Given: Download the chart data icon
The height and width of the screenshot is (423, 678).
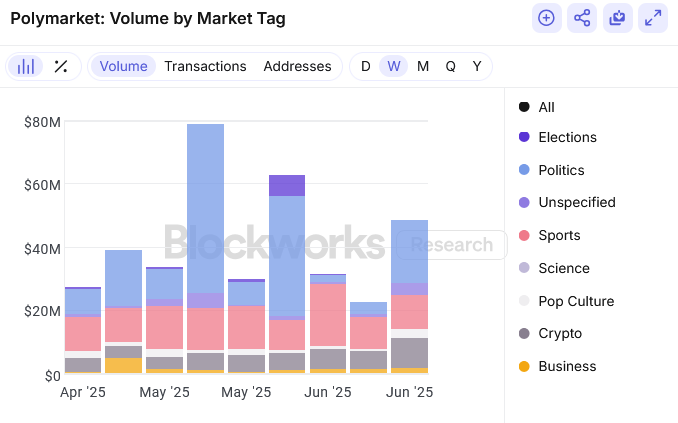Looking at the screenshot, I should click(617, 18).
